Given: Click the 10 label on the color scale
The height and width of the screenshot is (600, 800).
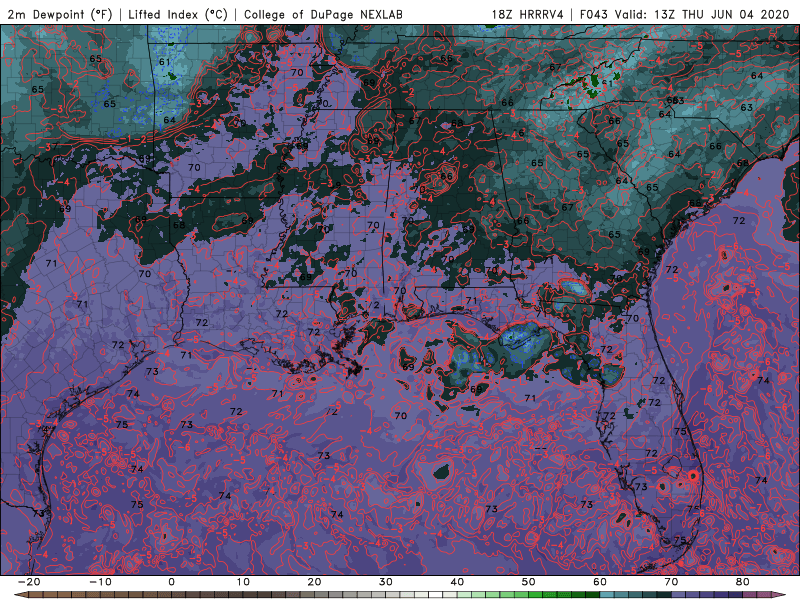Looking at the screenshot, I should coord(243,582).
